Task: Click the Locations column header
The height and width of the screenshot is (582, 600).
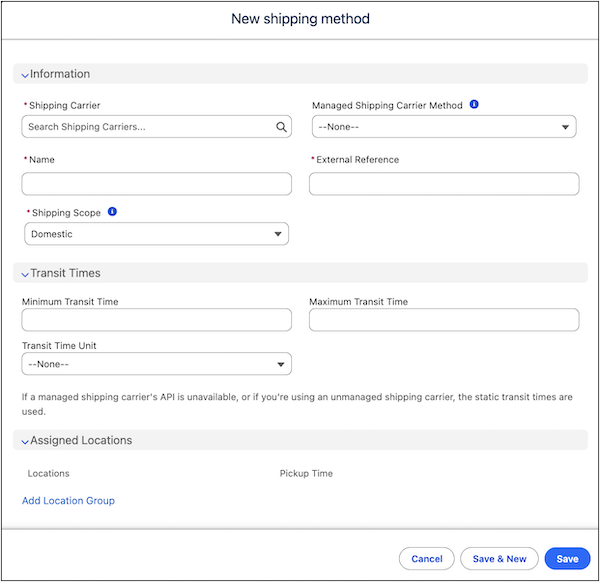Action: click(49, 473)
